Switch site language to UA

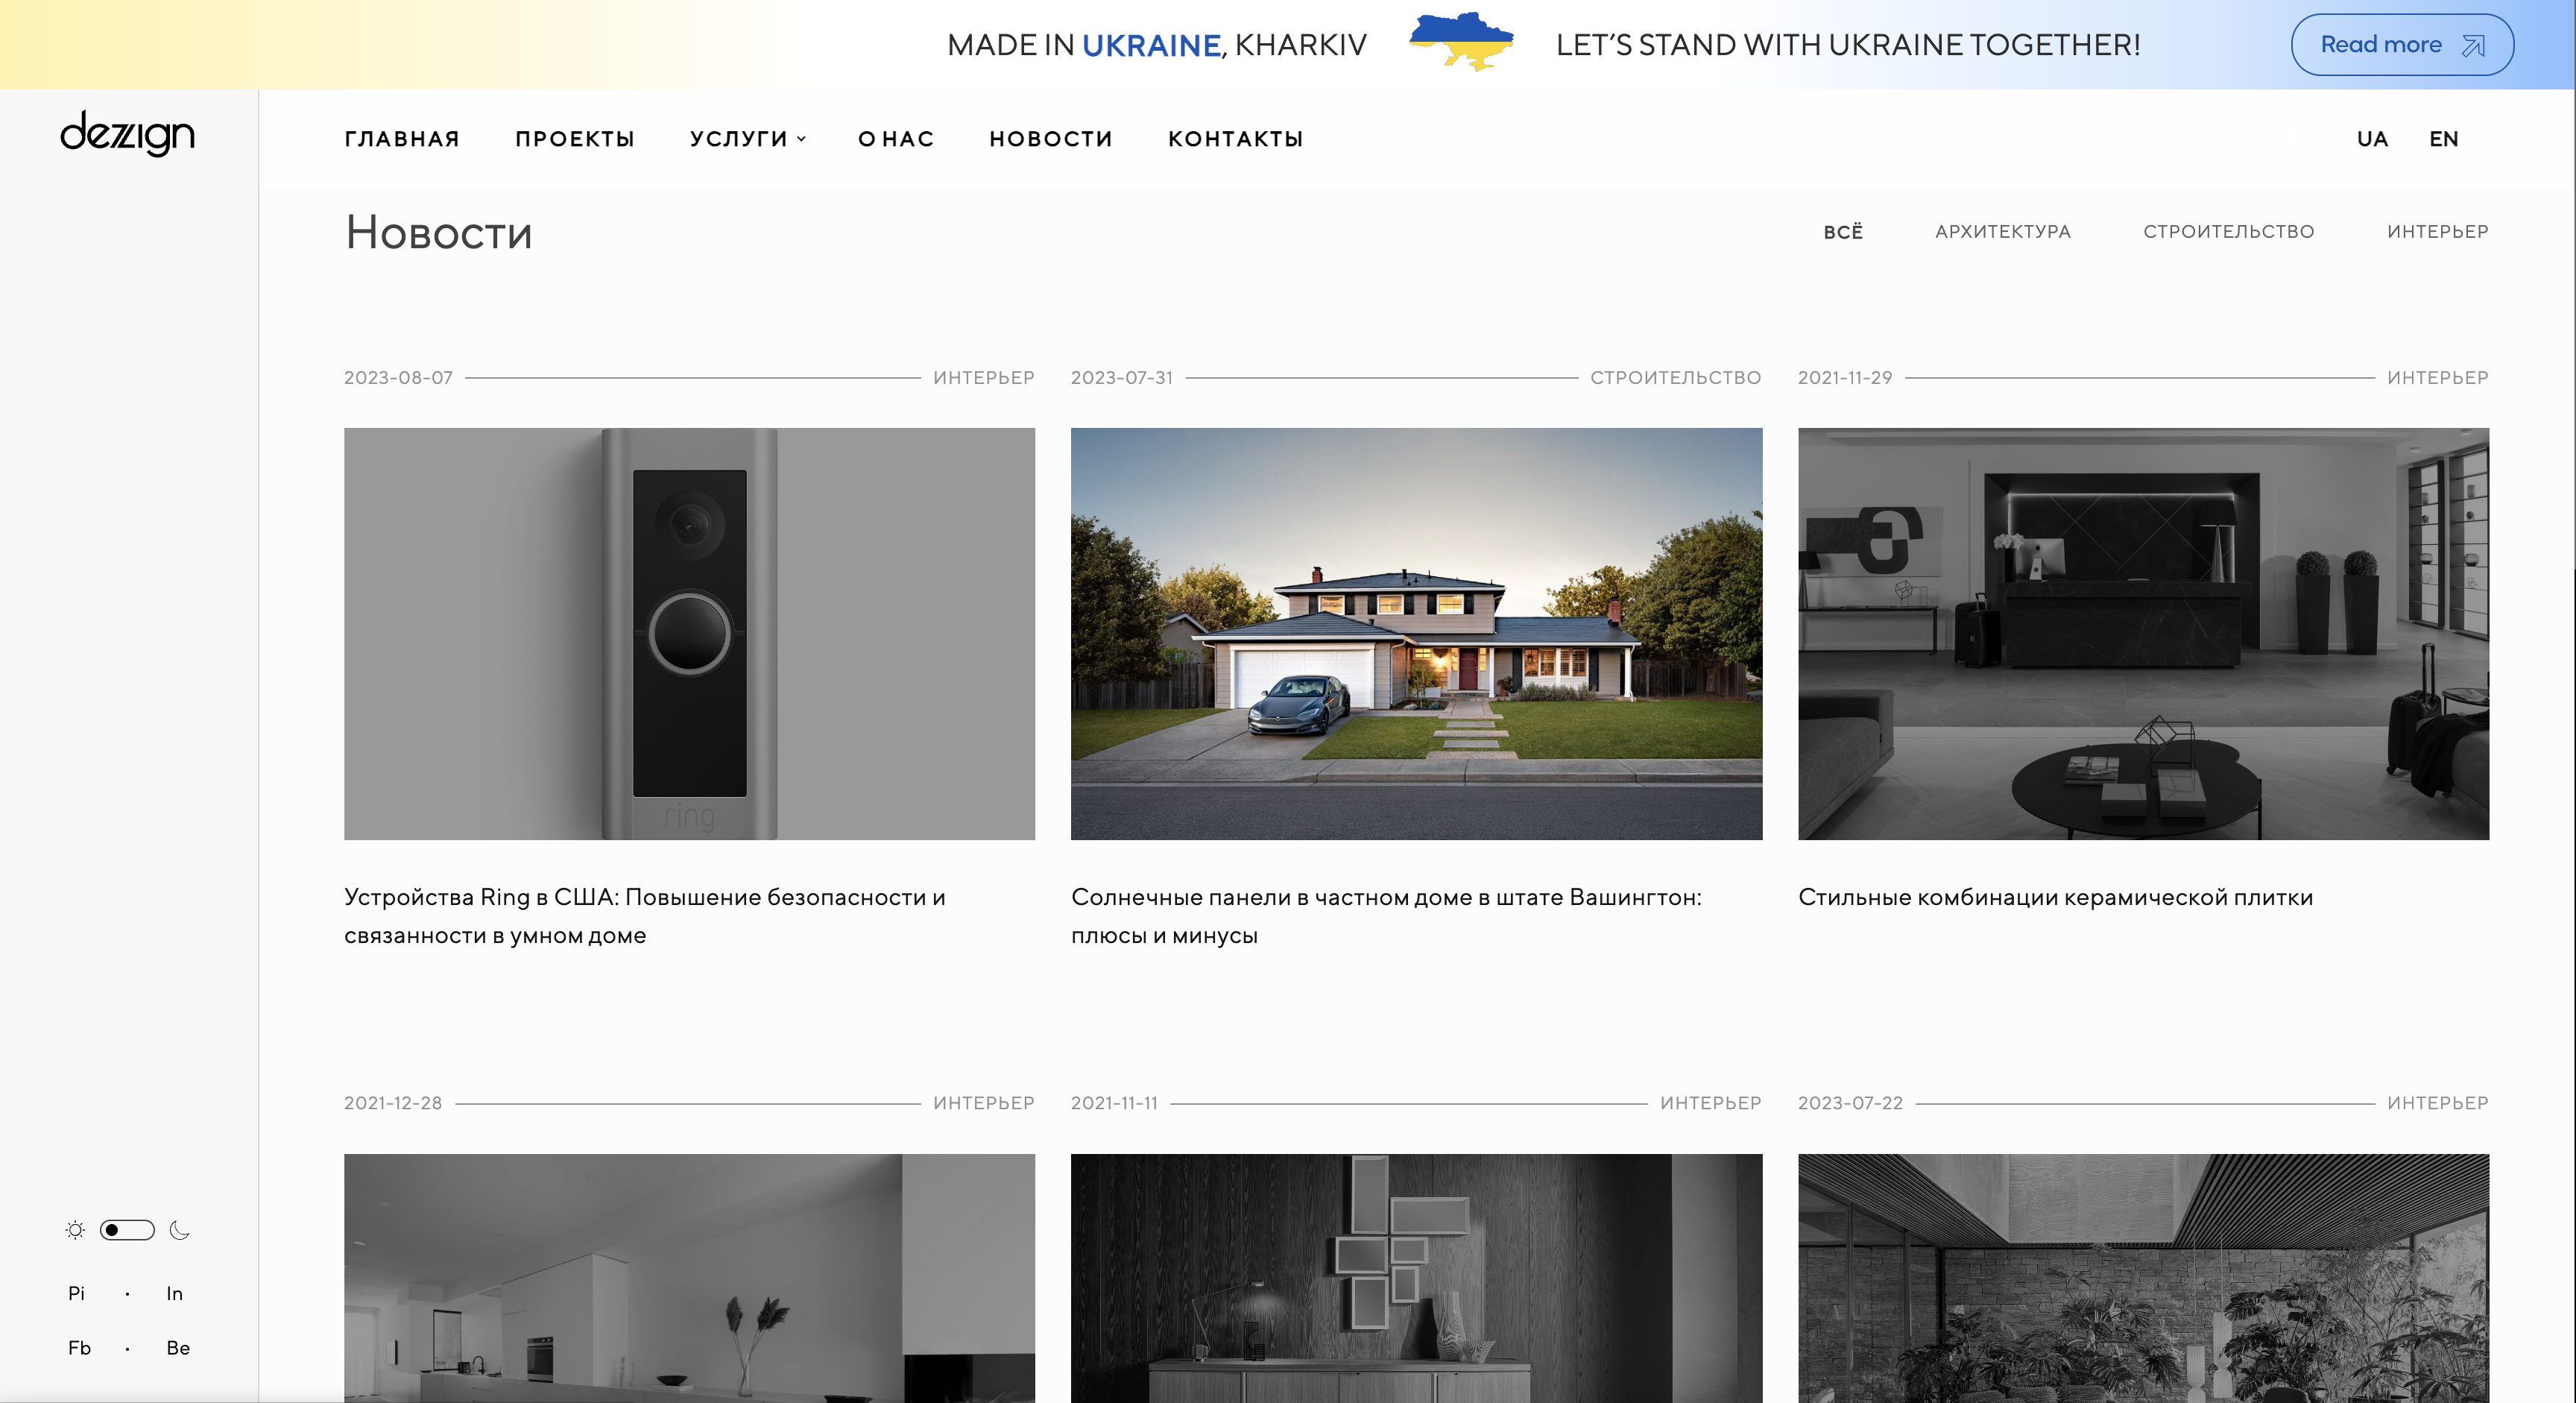click(2372, 139)
